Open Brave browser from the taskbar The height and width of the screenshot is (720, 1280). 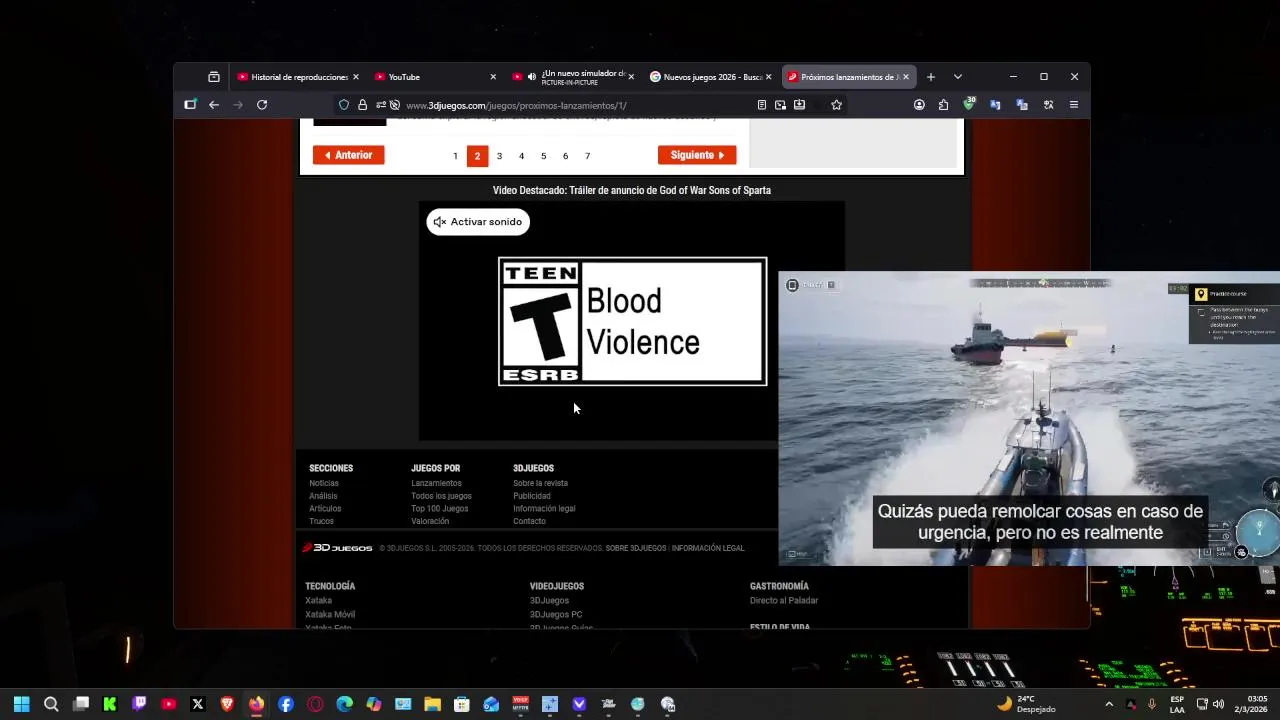[227, 704]
